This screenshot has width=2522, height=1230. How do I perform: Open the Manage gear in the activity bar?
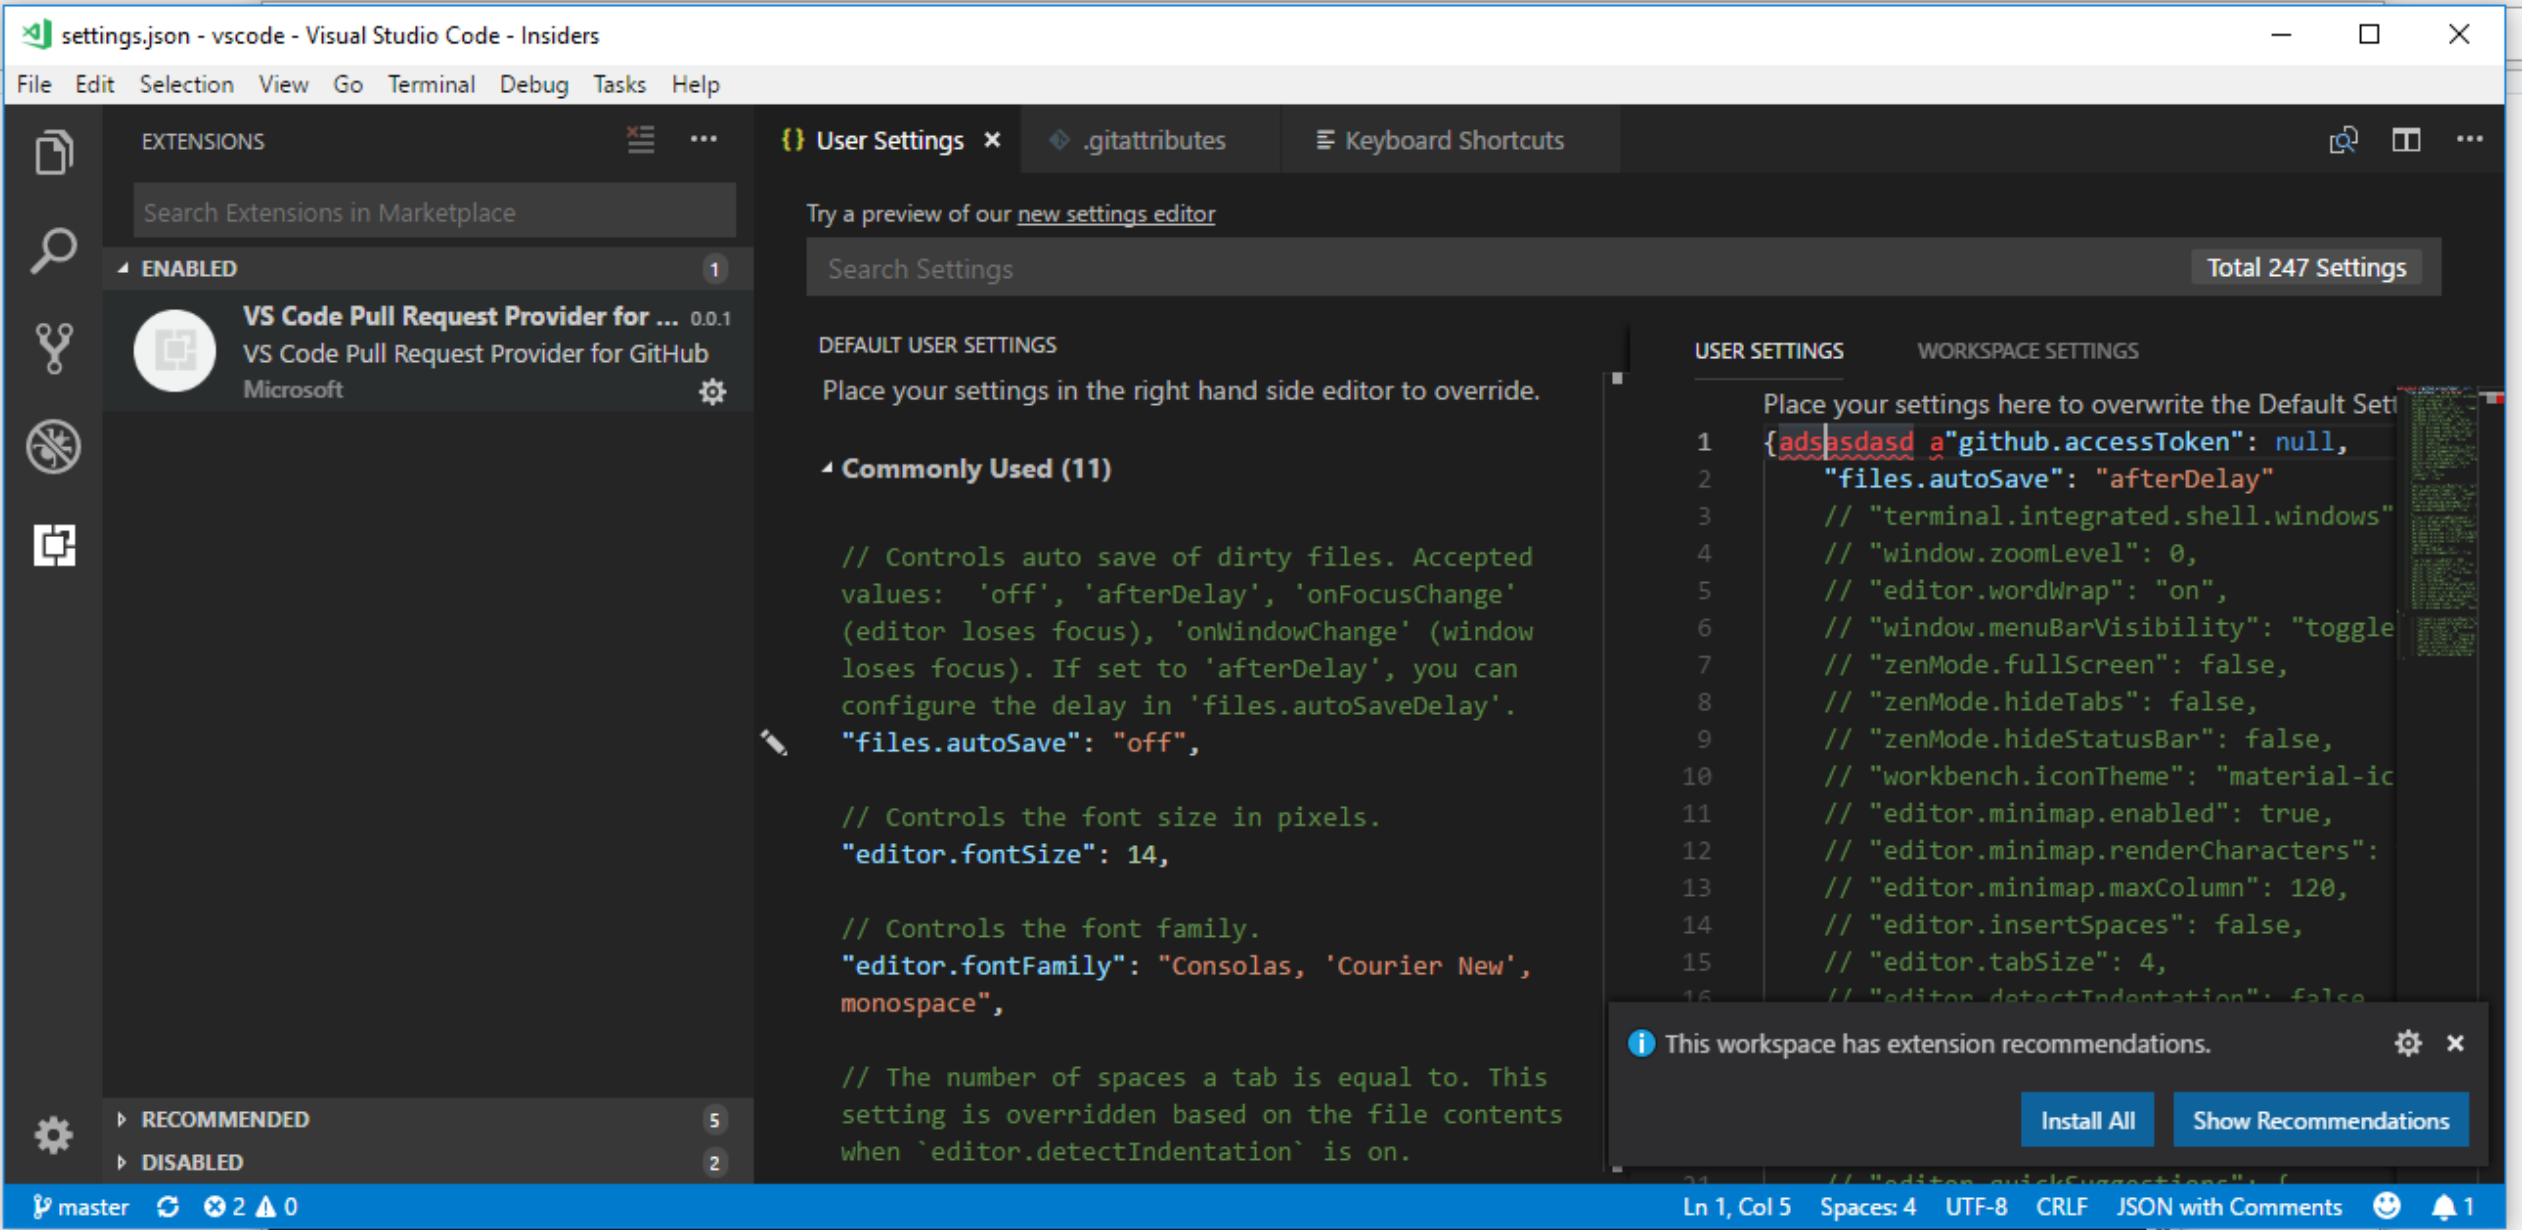point(52,1134)
